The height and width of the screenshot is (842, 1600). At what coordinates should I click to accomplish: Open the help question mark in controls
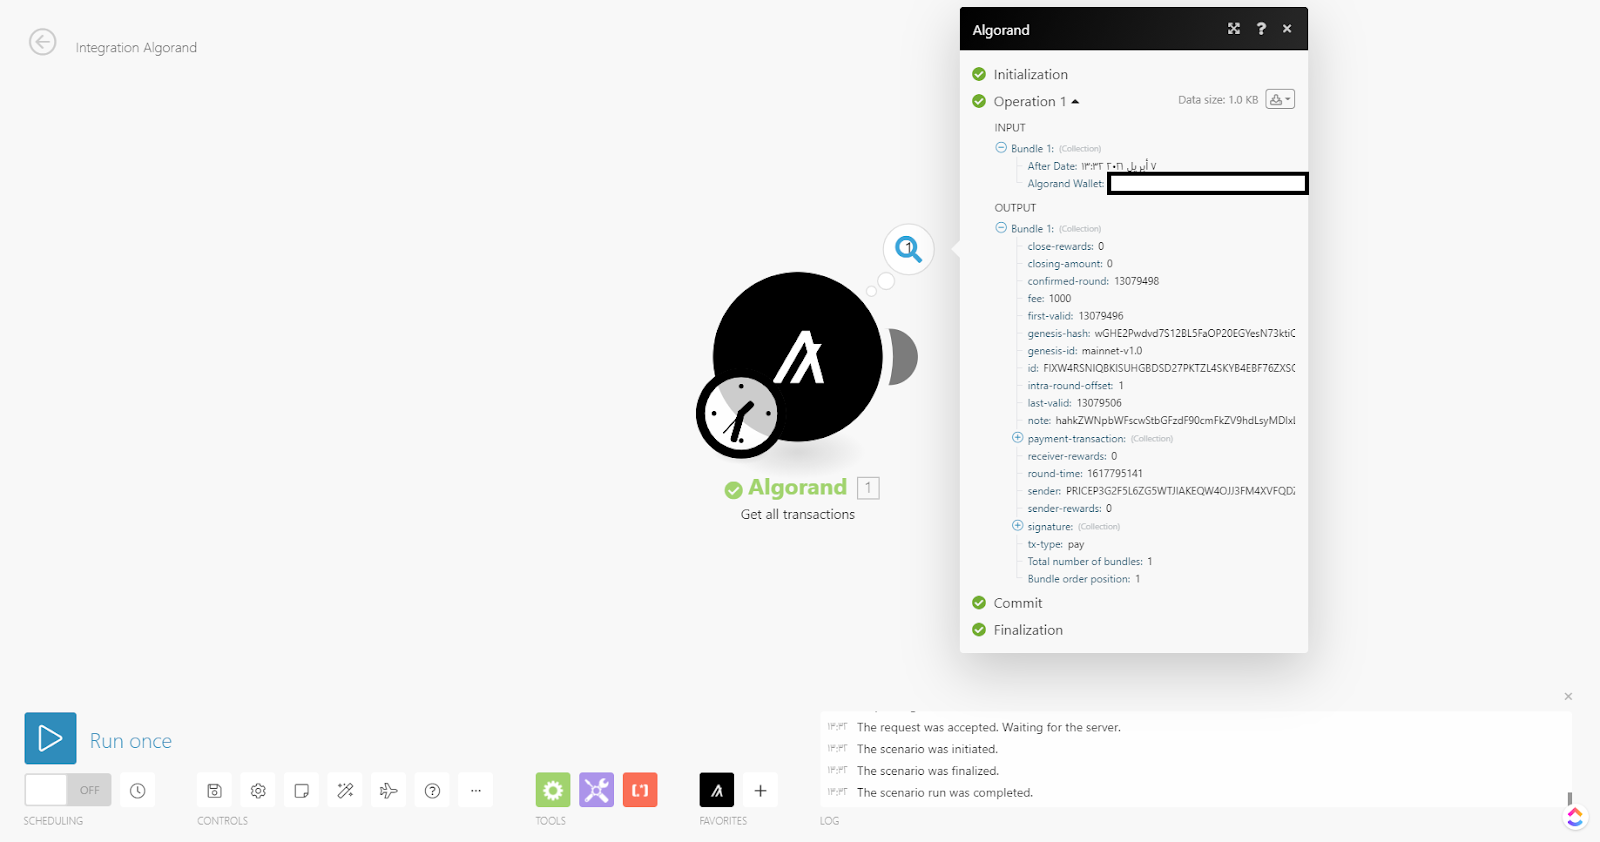click(x=432, y=791)
